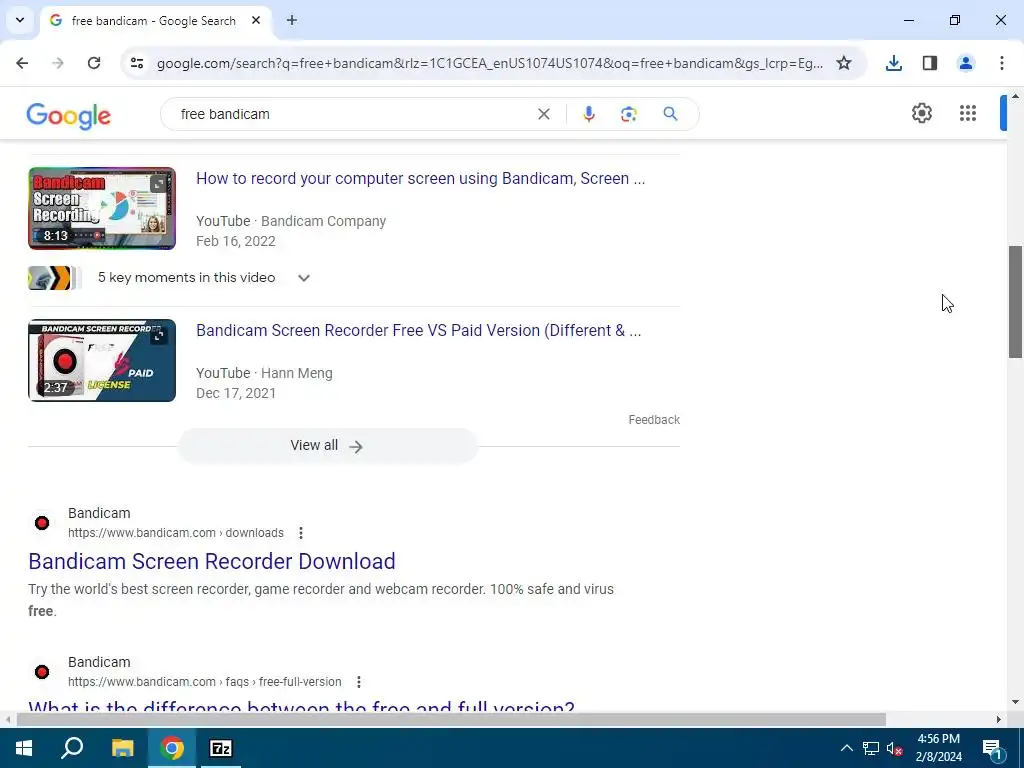Open a new Chrome tab
This screenshot has width=1024, height=768.
pos(292,20)
